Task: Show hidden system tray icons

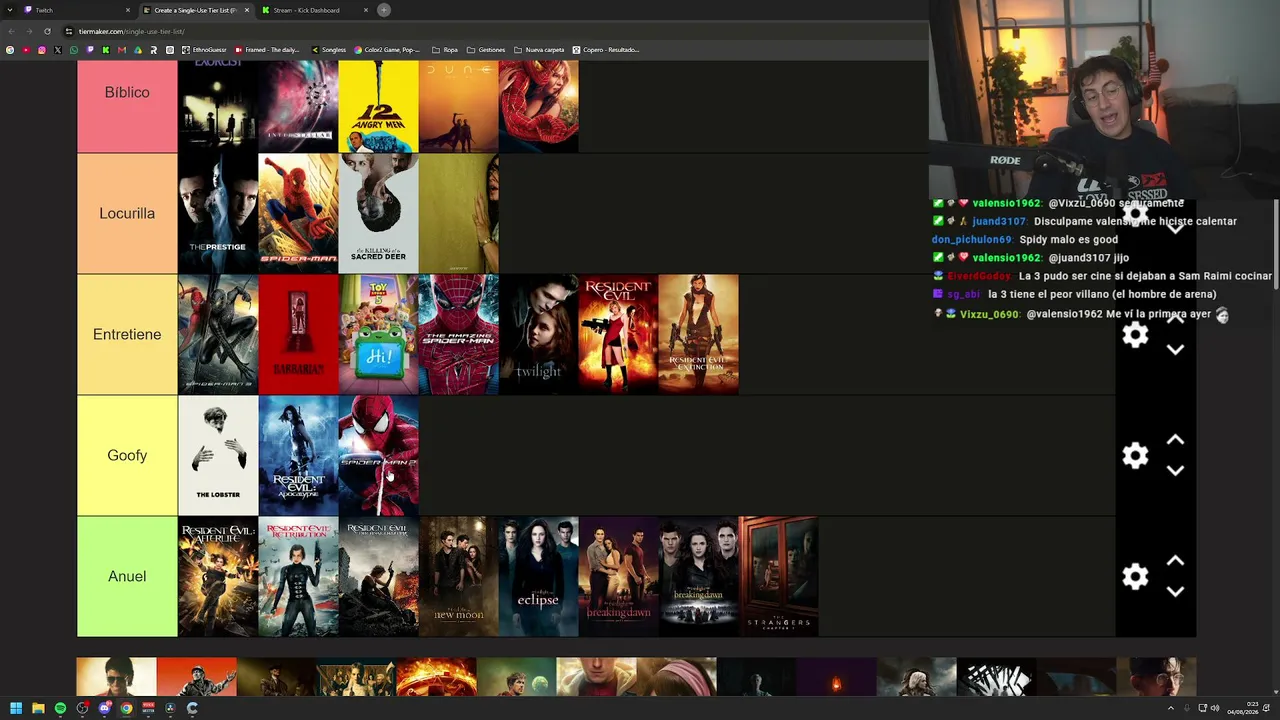Action: tap(1171, 708)
